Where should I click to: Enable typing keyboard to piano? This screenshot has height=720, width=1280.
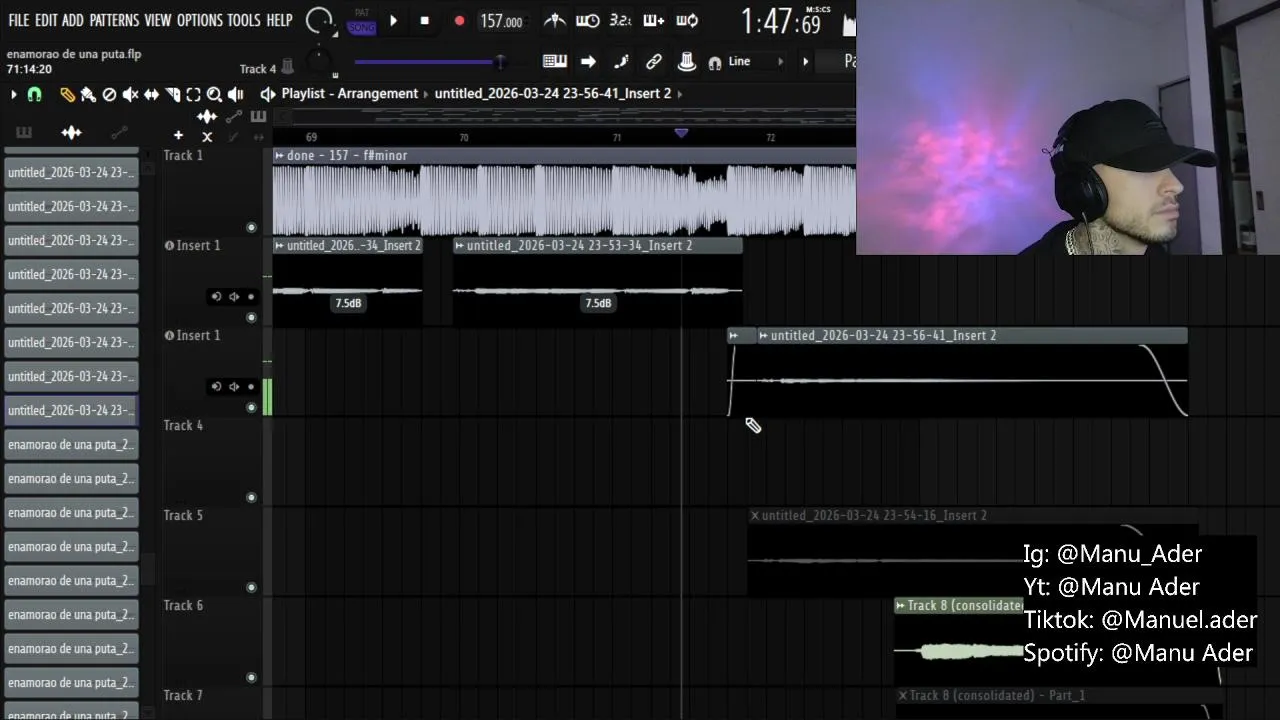tap(555, 62)
